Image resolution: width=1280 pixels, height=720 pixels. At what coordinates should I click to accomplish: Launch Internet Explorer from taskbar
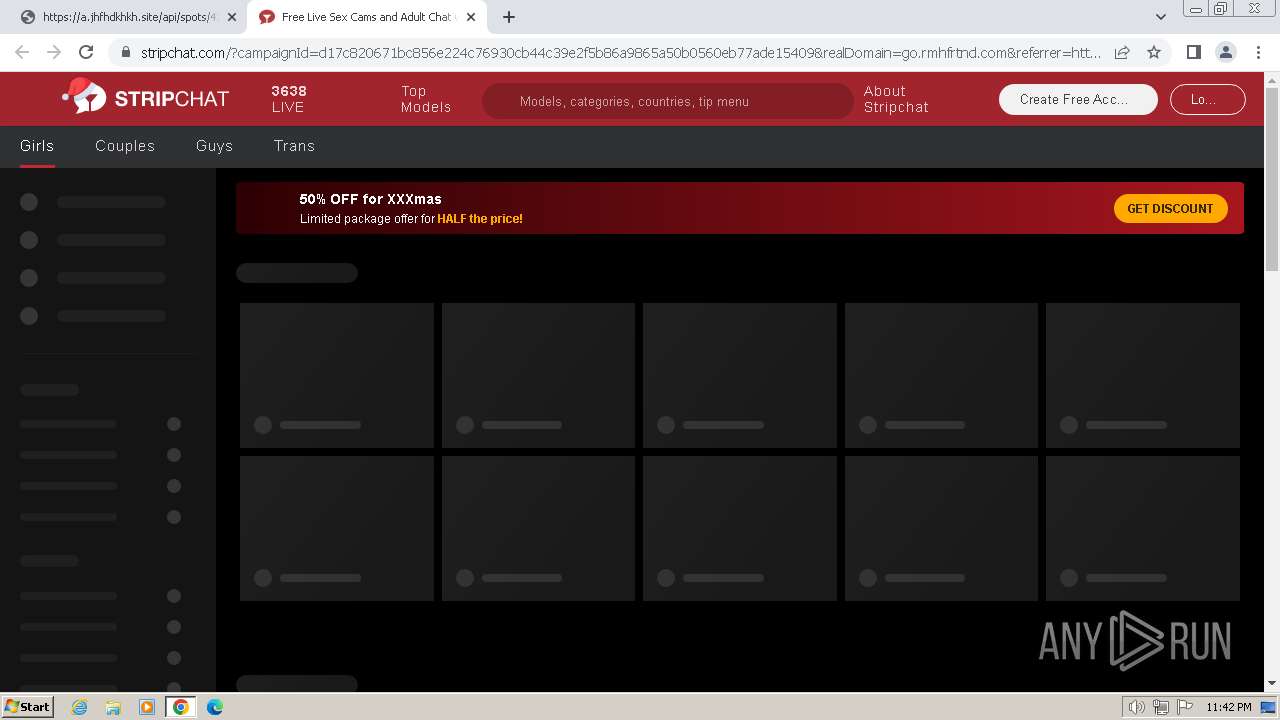[x=79, y=707]
